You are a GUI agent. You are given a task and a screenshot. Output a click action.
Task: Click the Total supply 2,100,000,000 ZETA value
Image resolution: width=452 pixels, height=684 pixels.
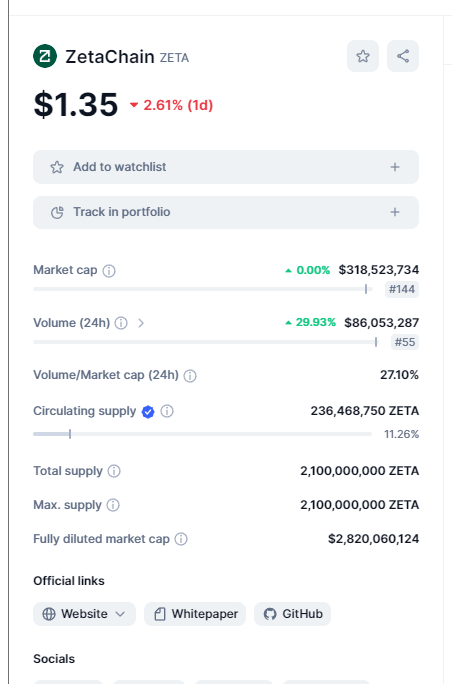pyautogui.click(x=360, y=471)
